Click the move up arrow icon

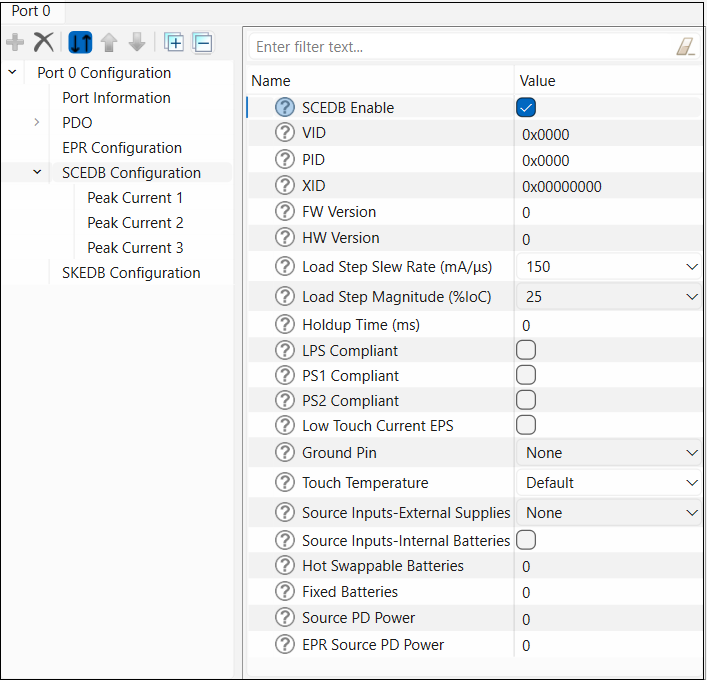[108, 43]
